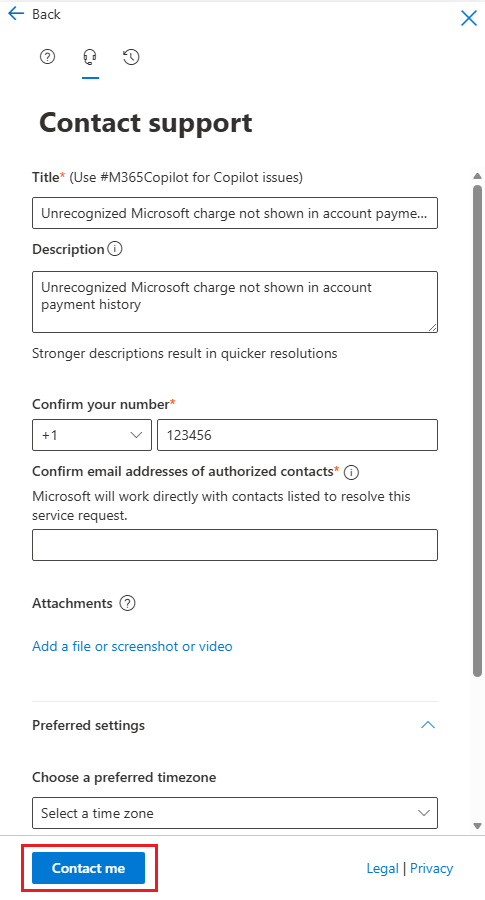Click the Description text area

pos(235,302)
